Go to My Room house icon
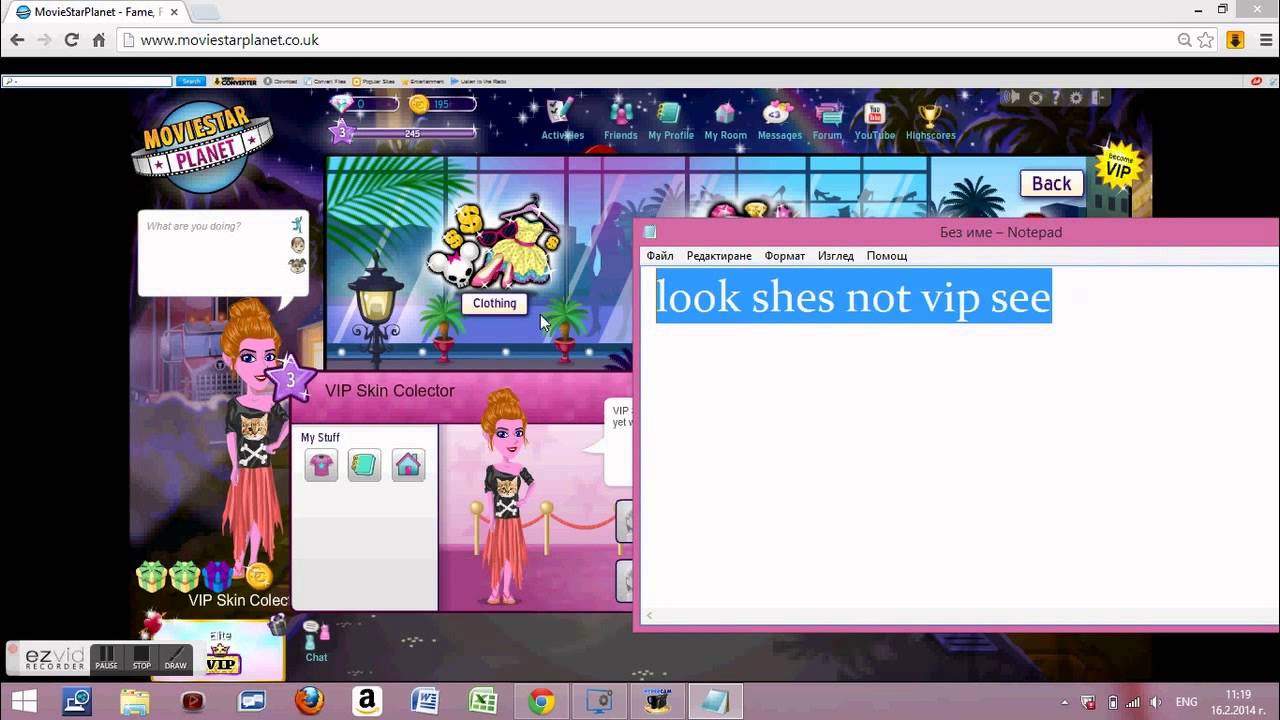Viewport: 1280px width, 720px height. 725,119
